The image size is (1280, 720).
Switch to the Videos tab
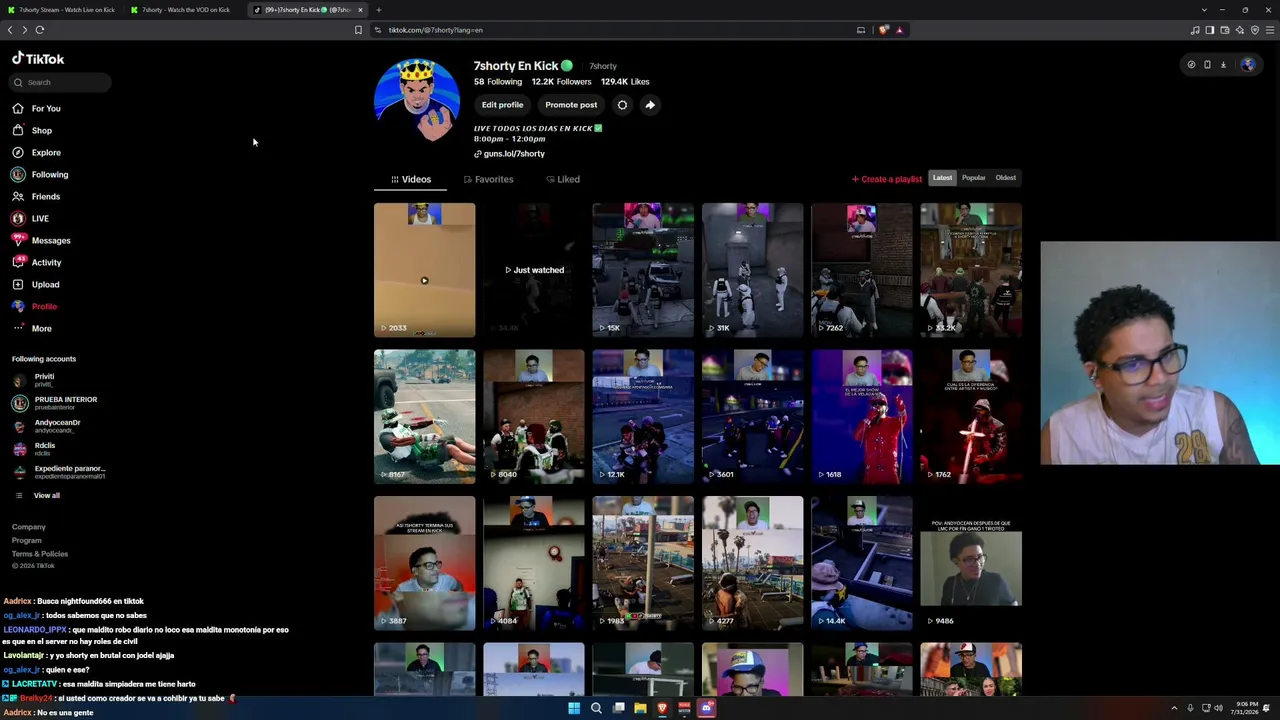click(411, 180)
